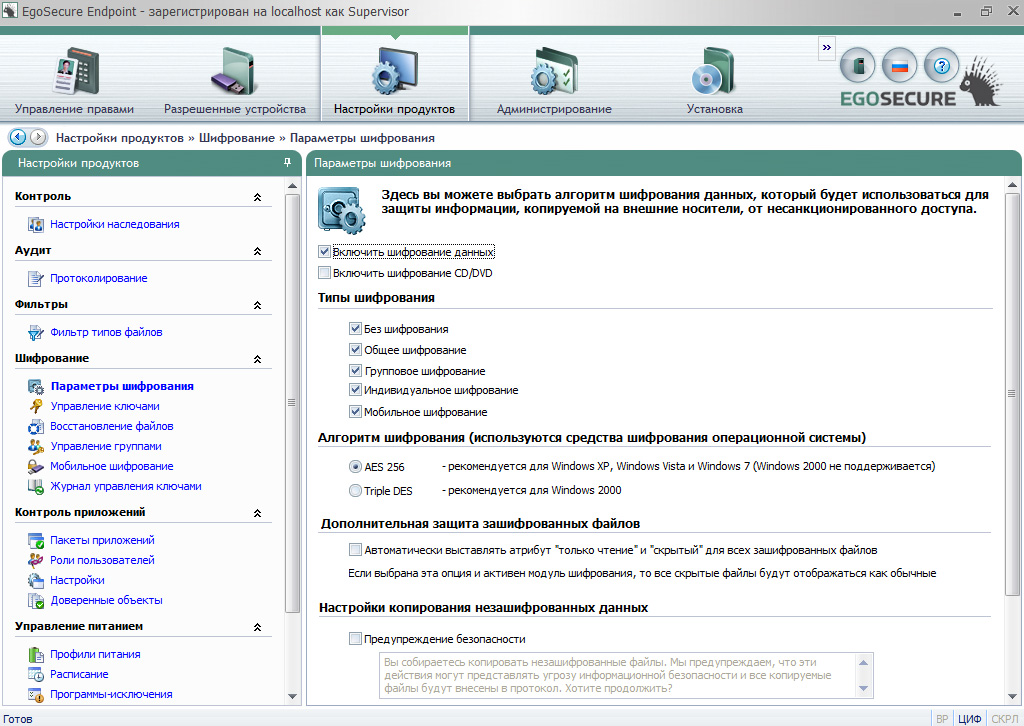Viewport: 1024px width, 726px height.
Task: Click the Настройки наследования icon
Action: pyautogui.click(x=35, y=225)
